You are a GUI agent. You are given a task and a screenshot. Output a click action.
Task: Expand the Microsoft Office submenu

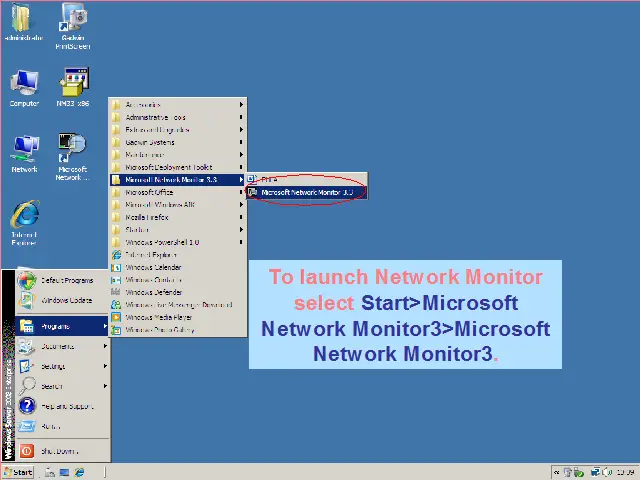pyautogui.click(x=148, y=192)
